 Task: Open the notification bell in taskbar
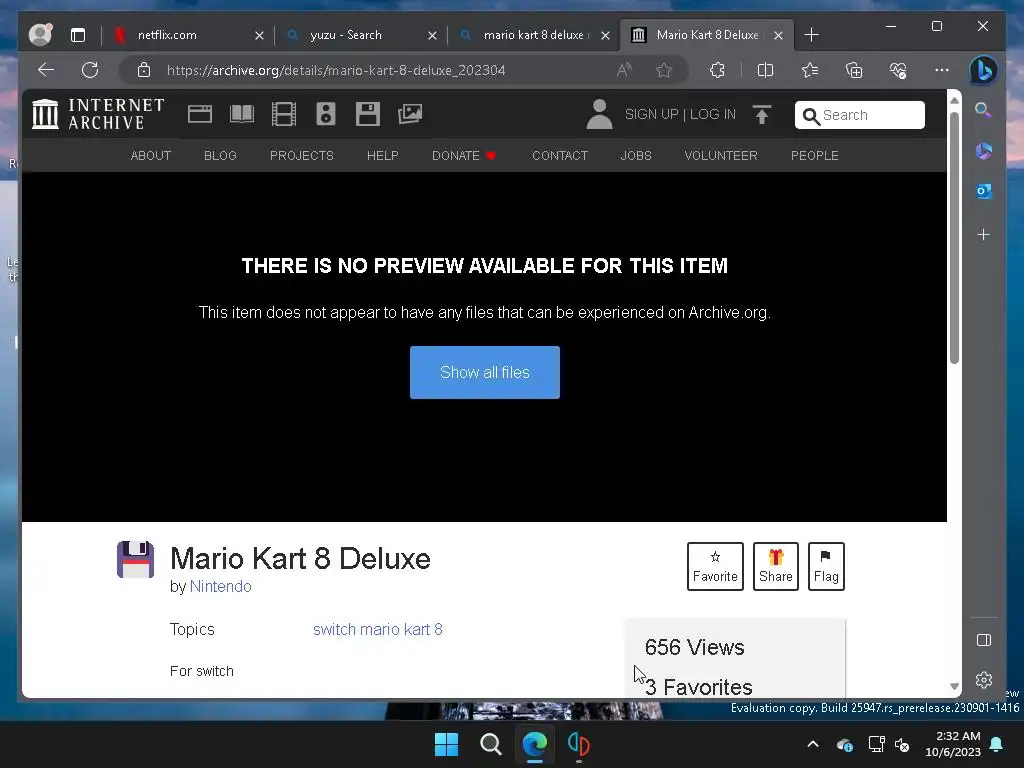(x=997, y=744)
